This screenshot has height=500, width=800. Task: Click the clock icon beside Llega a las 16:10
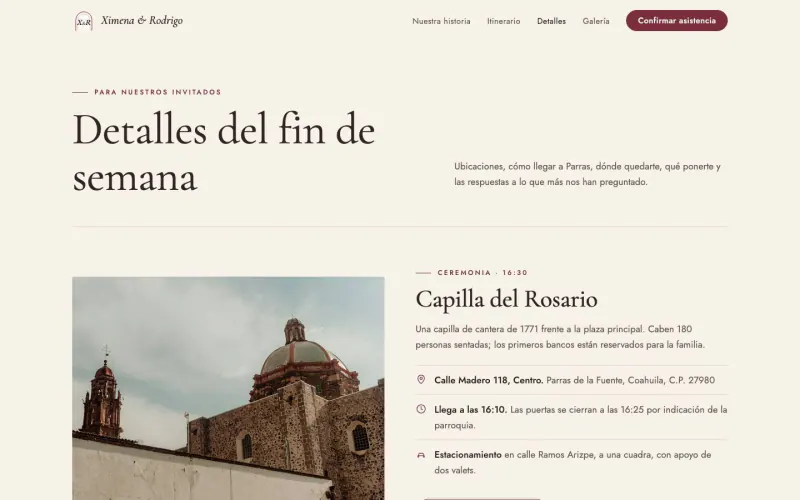tap(421, 409)
